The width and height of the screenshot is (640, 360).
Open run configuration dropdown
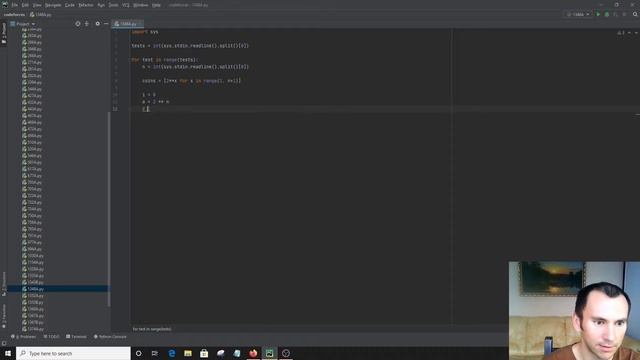(578, 14)
